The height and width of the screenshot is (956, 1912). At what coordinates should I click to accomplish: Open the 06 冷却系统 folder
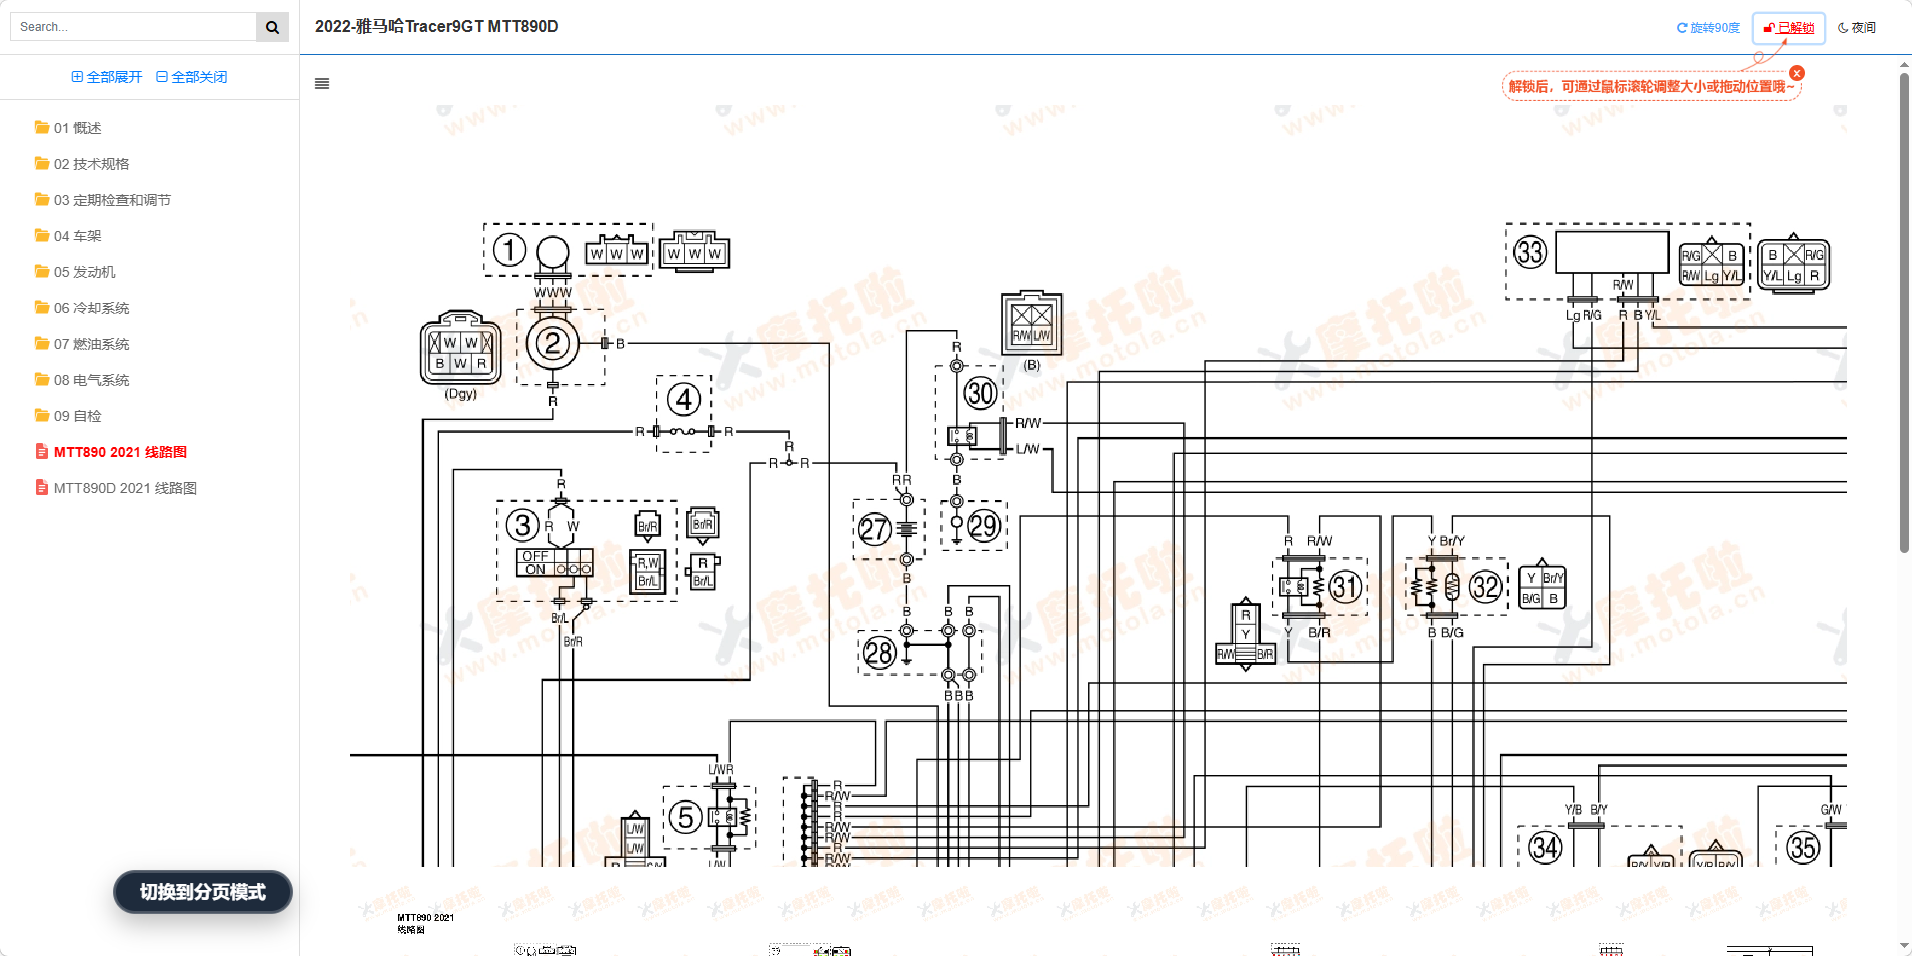pyautogui.click(x=91, y=308)
